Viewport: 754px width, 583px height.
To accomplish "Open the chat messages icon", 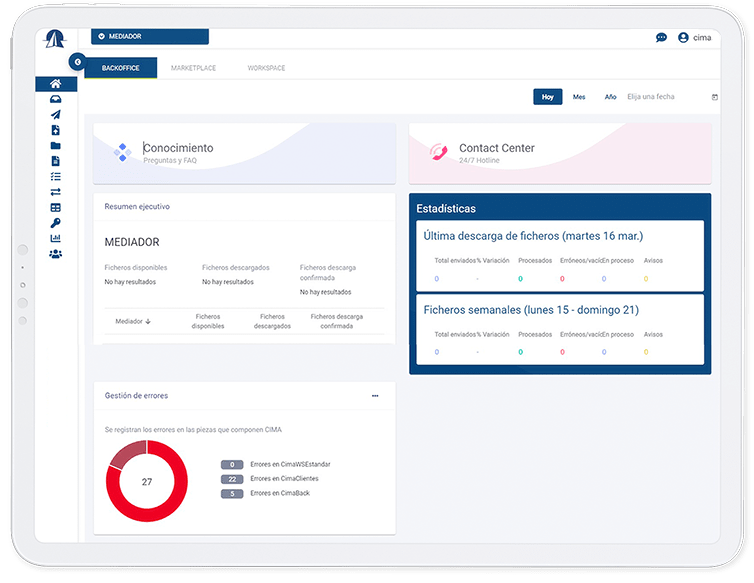I will (661, 38).
